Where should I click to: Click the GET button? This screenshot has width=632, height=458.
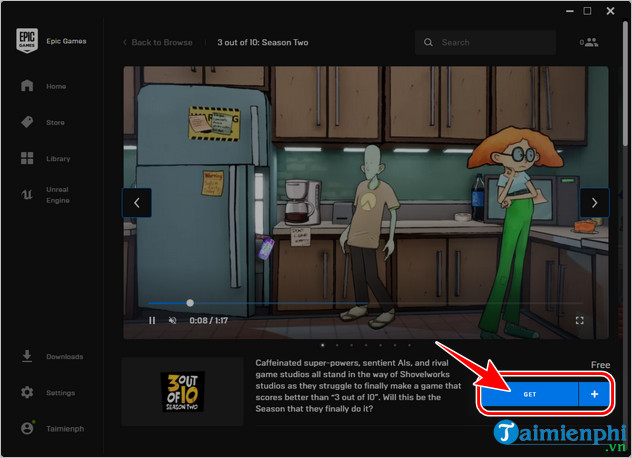(x=530, y=394)
